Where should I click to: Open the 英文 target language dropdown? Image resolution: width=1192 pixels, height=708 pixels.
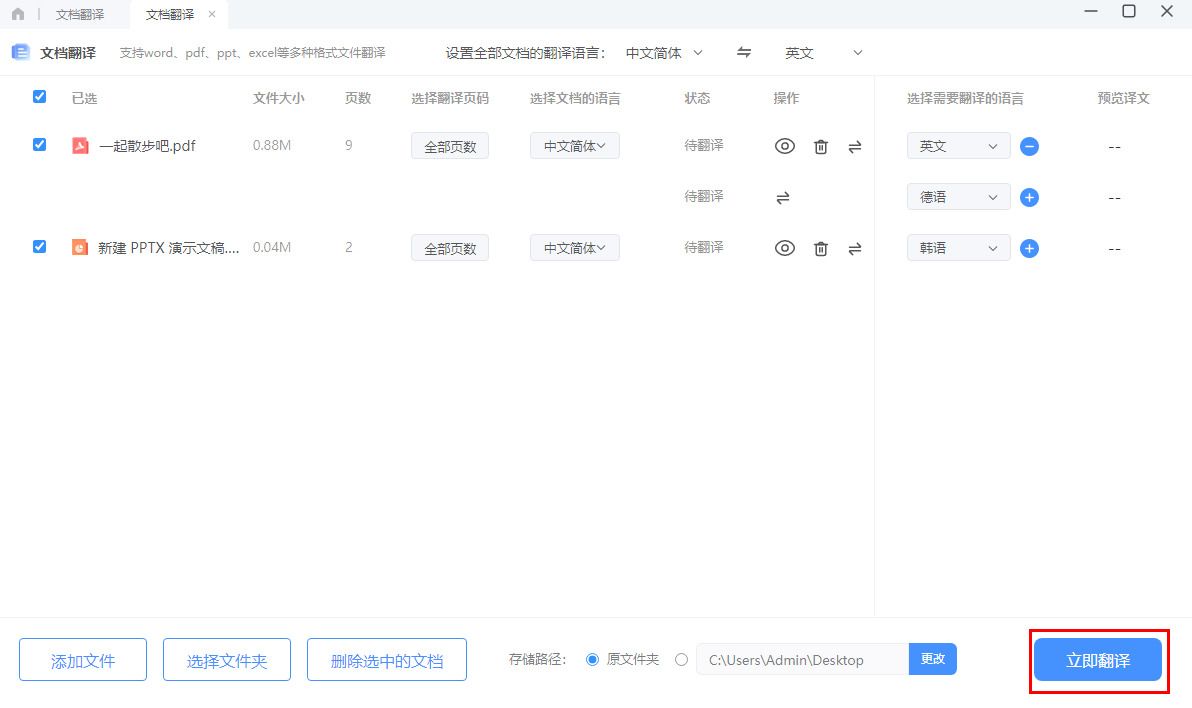click(959, 146)
